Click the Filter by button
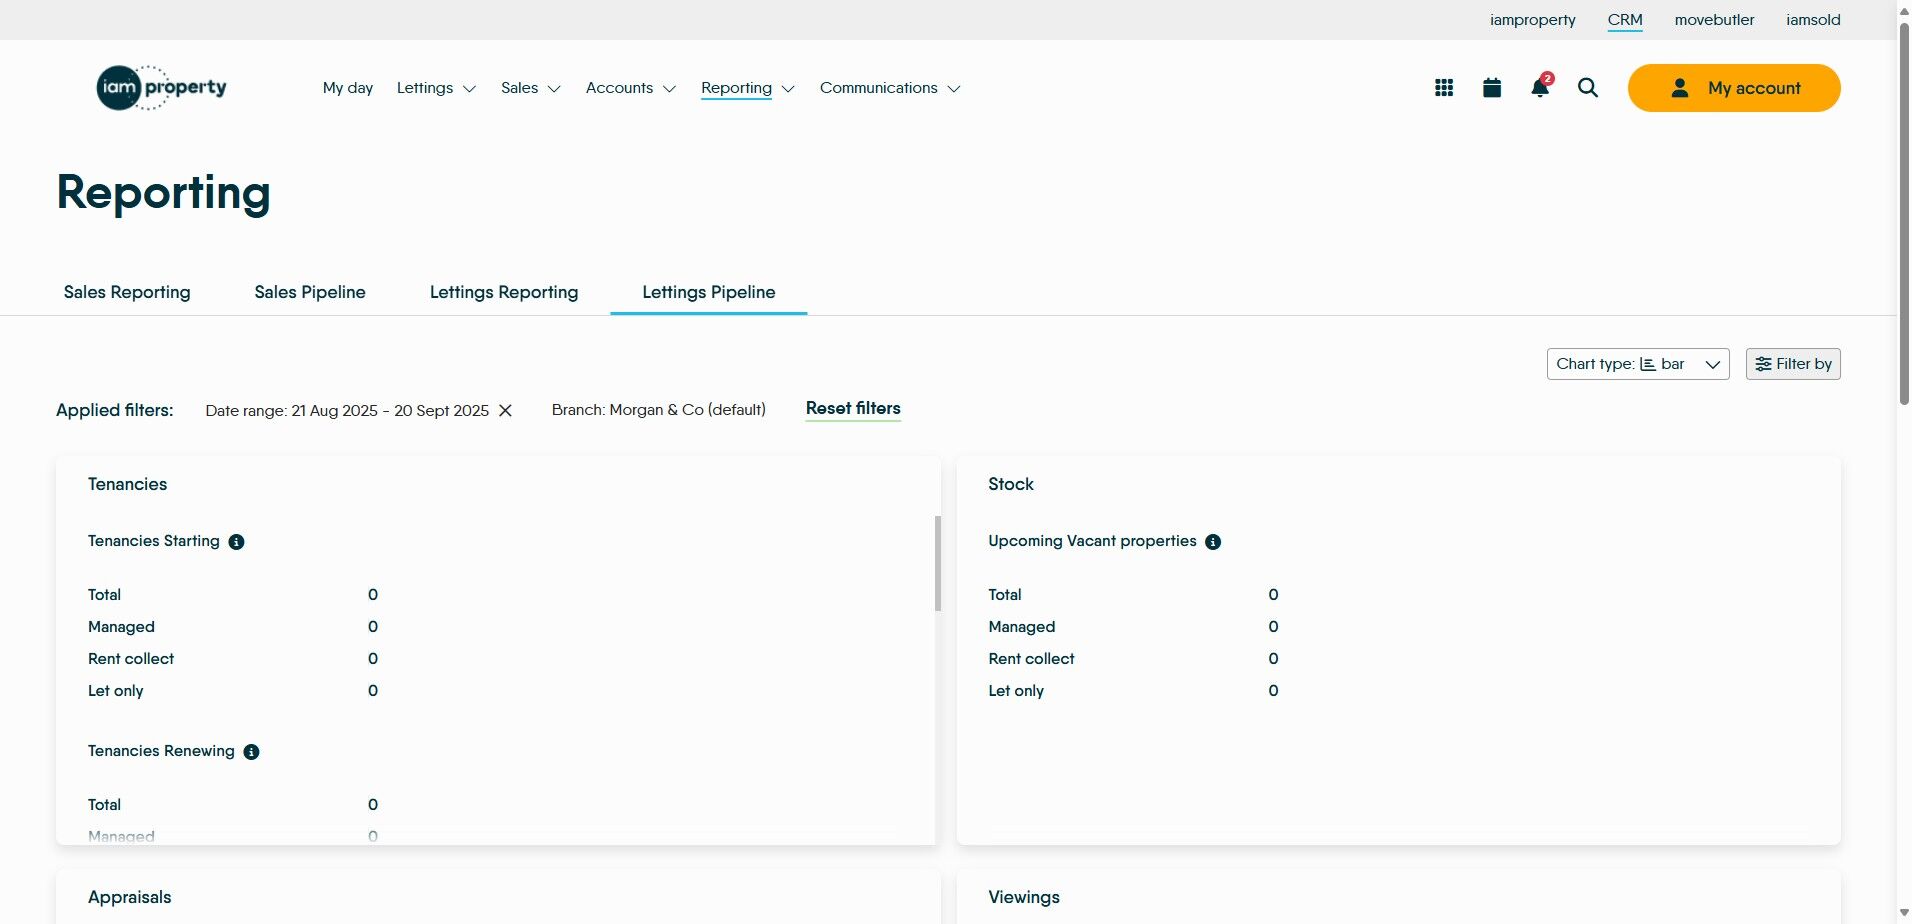The width and height of the screenshot is (1912, 924). point(1793,364)
